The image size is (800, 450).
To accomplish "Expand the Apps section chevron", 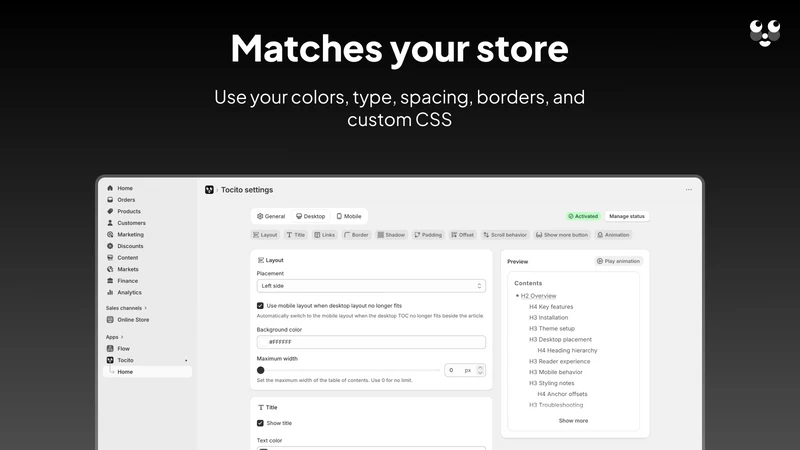I will (122, 337).
